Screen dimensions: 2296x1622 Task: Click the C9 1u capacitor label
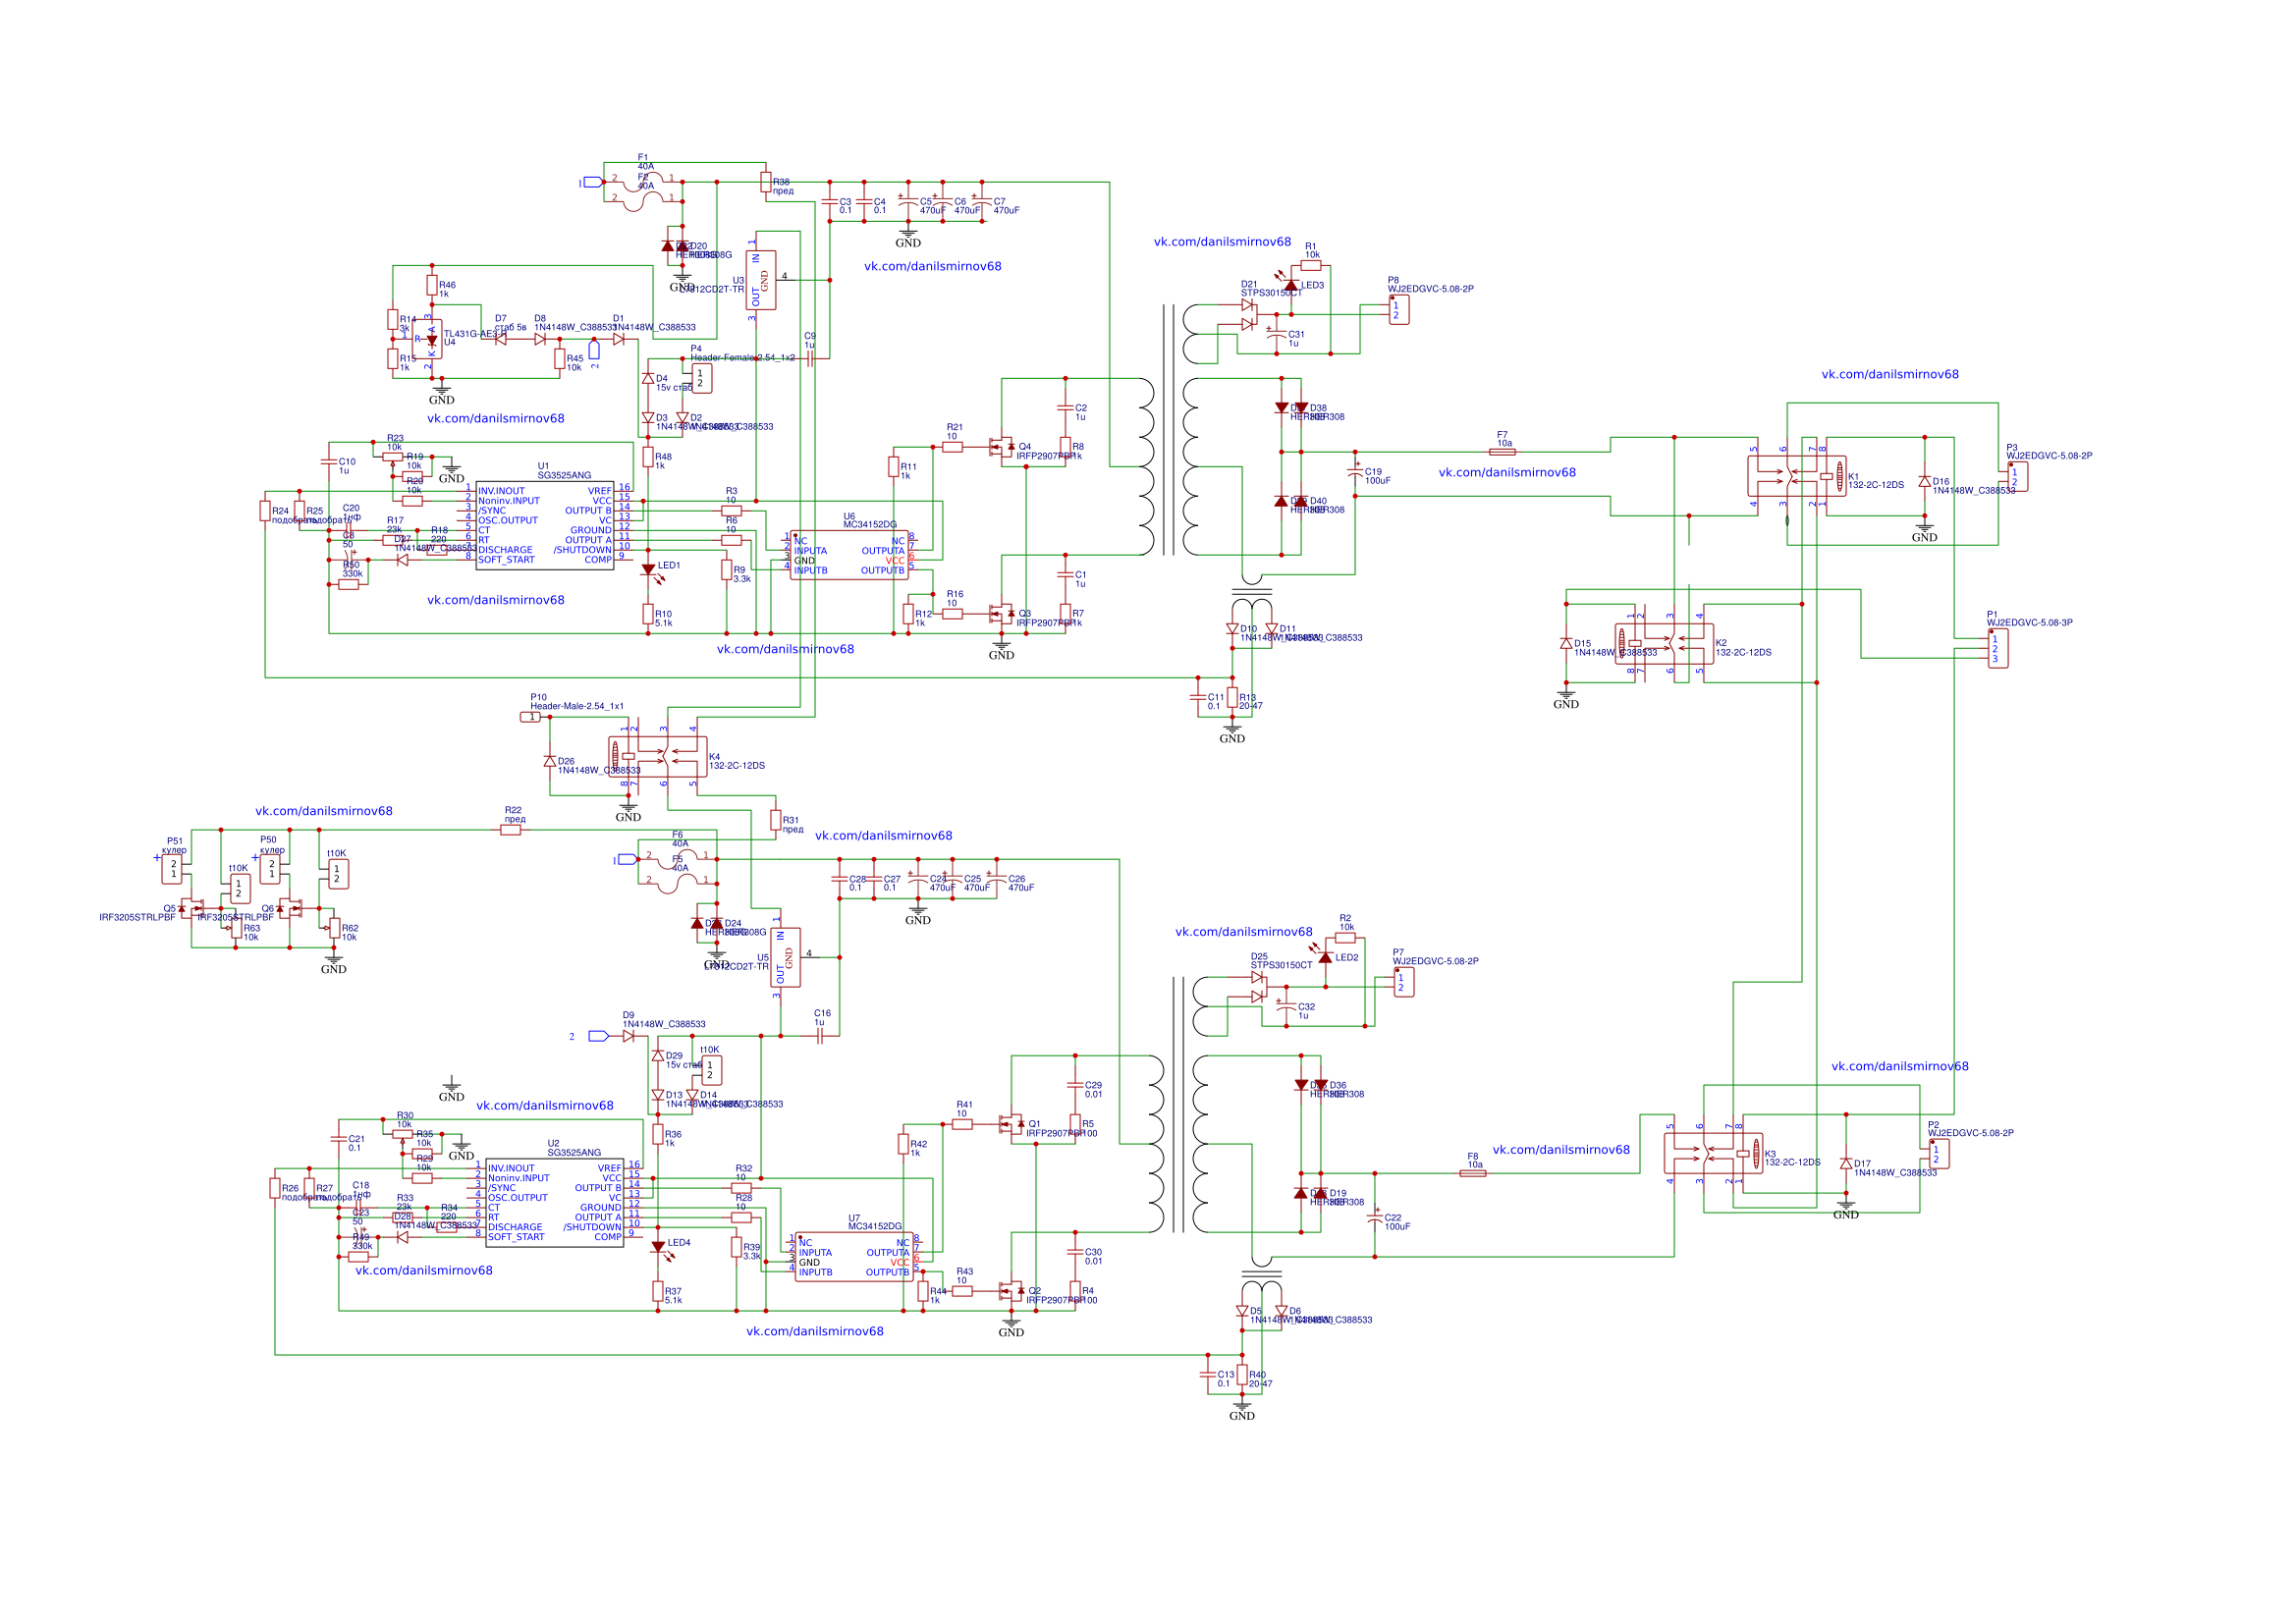(x=810, y=340)
